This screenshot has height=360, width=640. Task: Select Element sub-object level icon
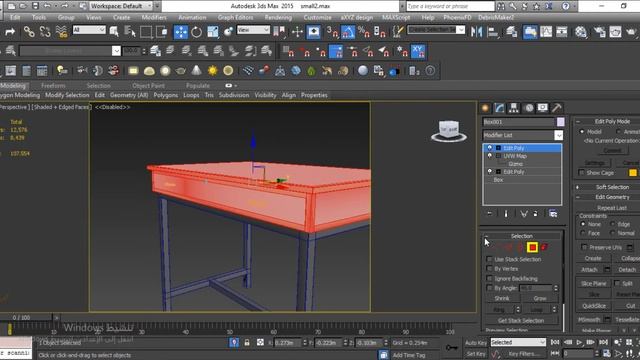[544, 247]
